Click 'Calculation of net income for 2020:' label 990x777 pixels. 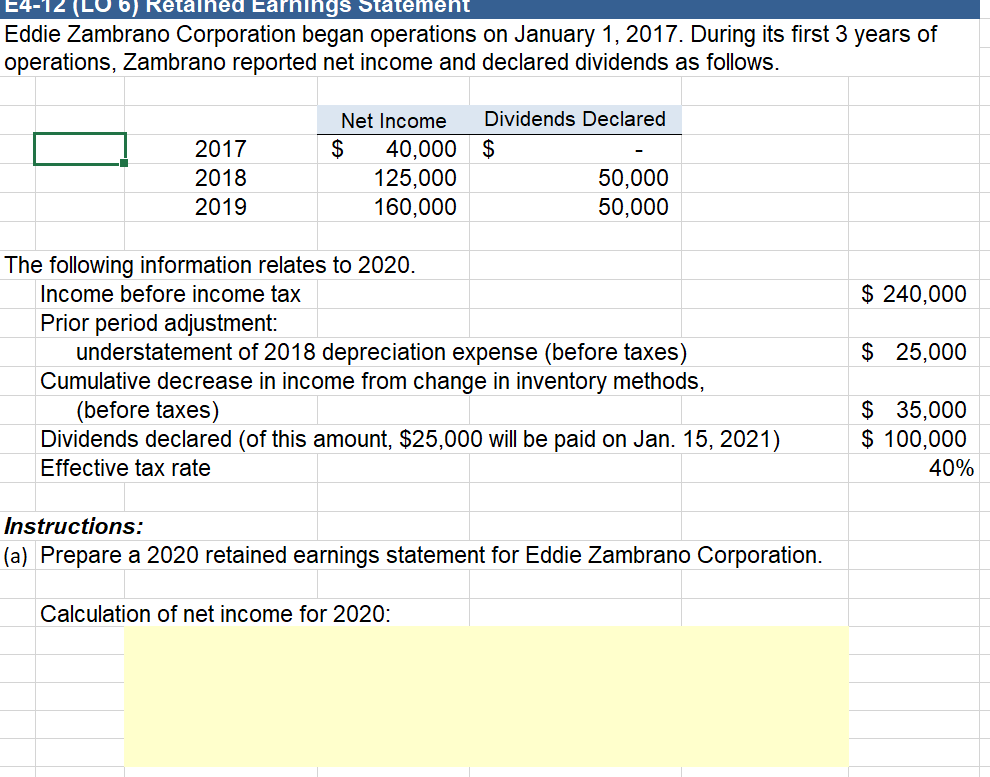[x=215, y=614]
